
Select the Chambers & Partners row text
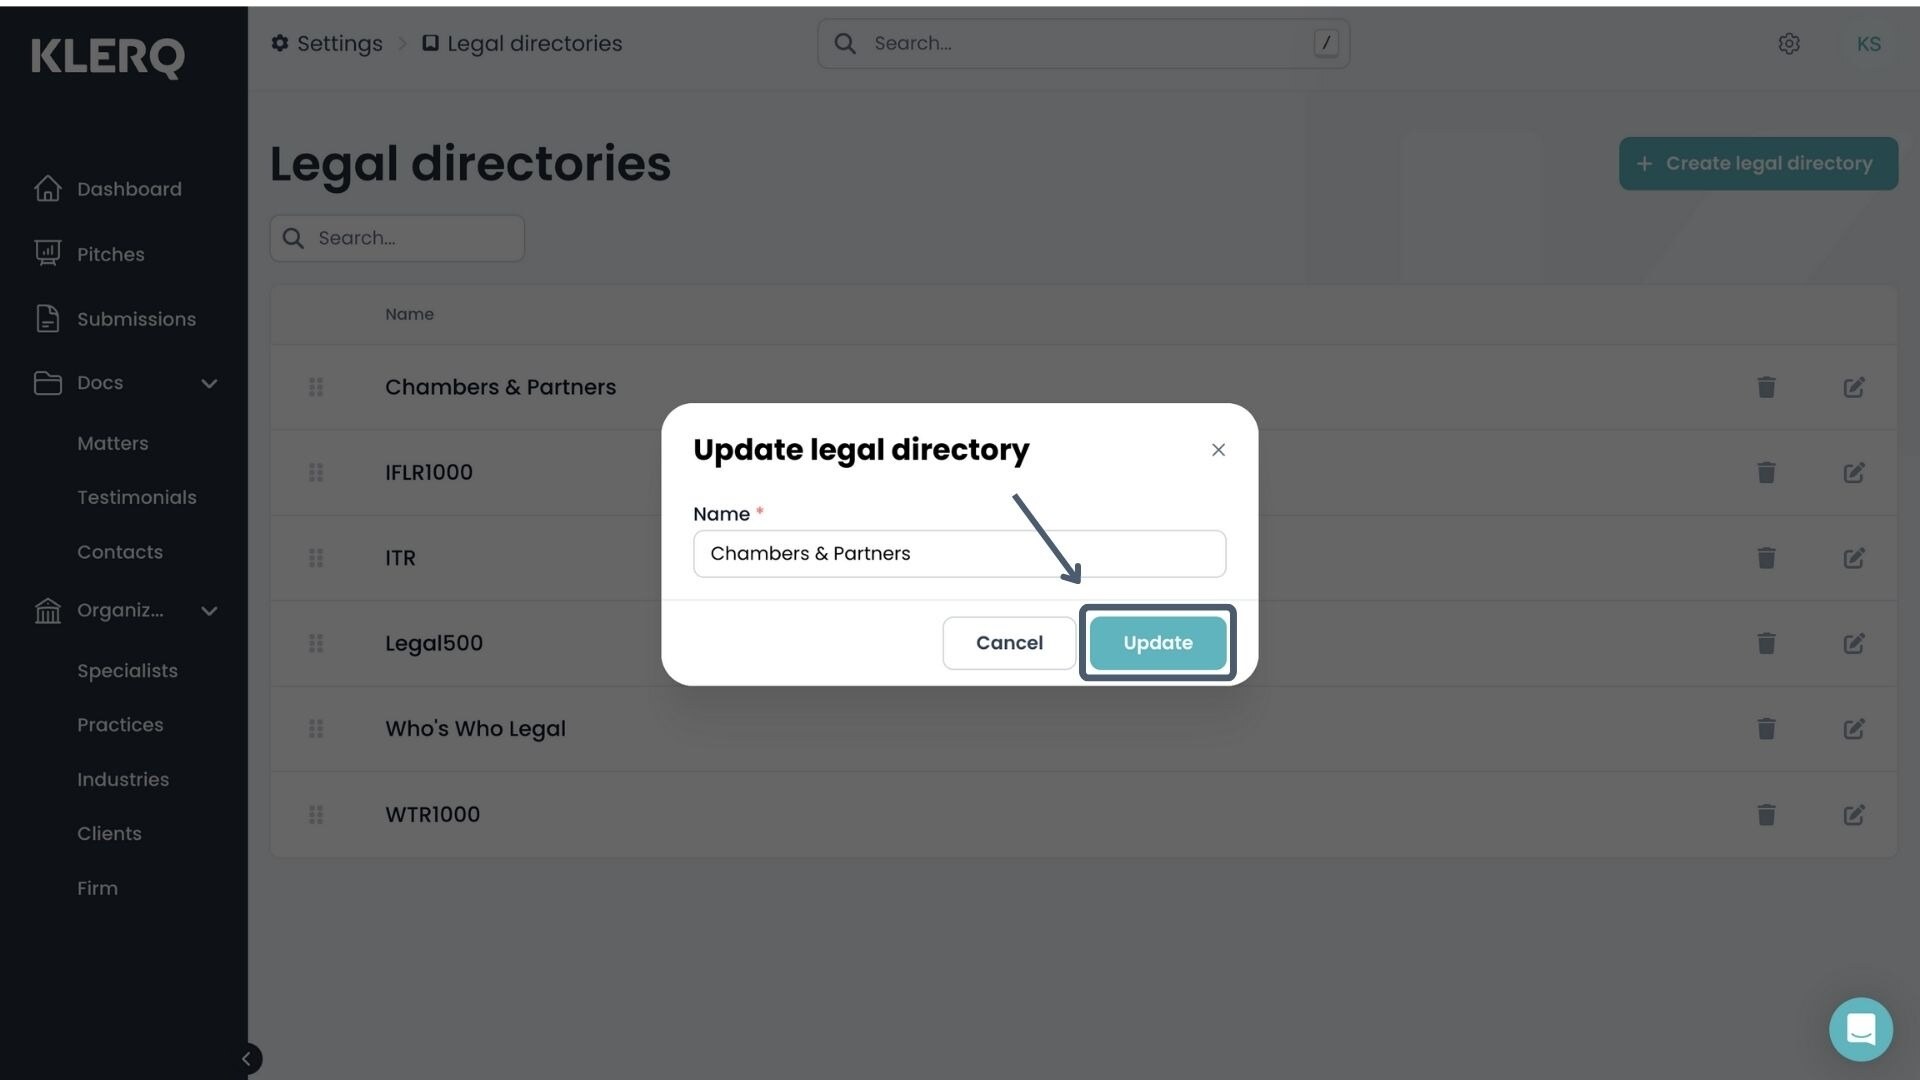click(500, 387)
